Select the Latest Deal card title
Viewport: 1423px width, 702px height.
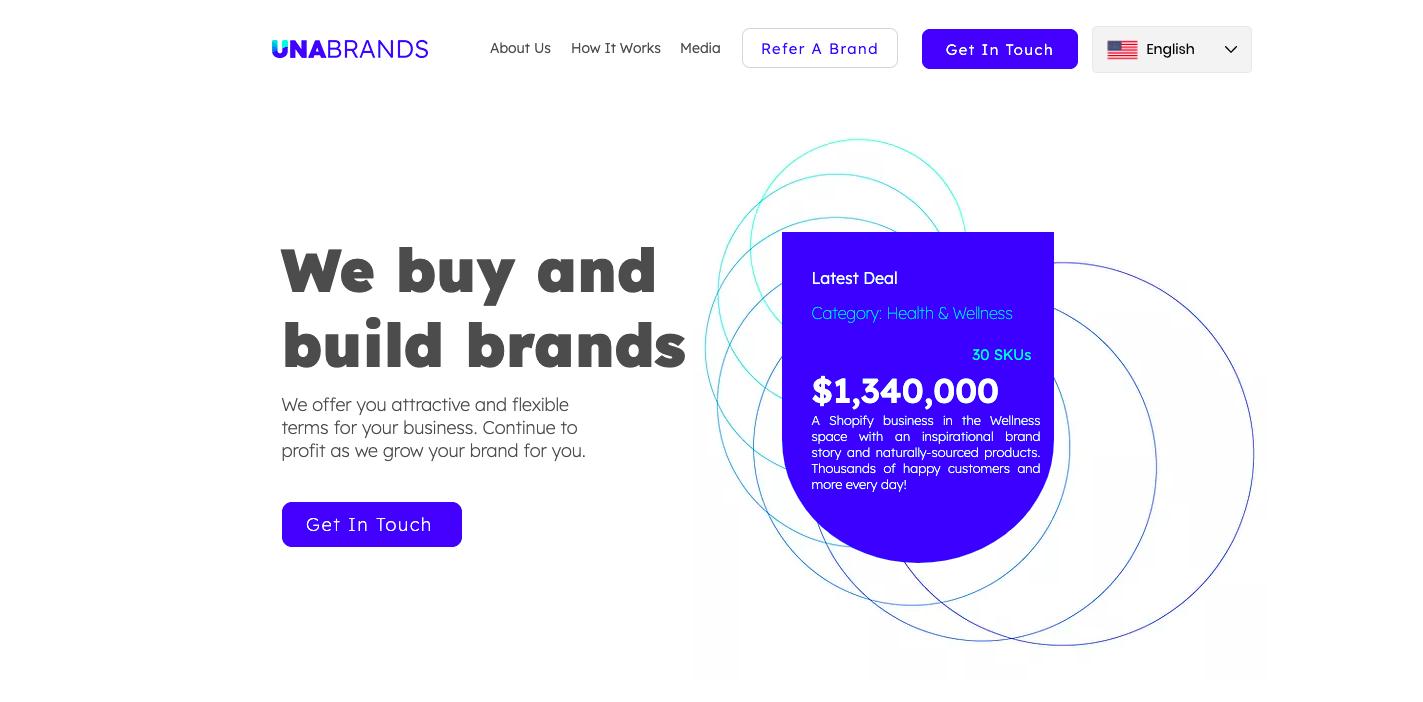click(854, 278)
